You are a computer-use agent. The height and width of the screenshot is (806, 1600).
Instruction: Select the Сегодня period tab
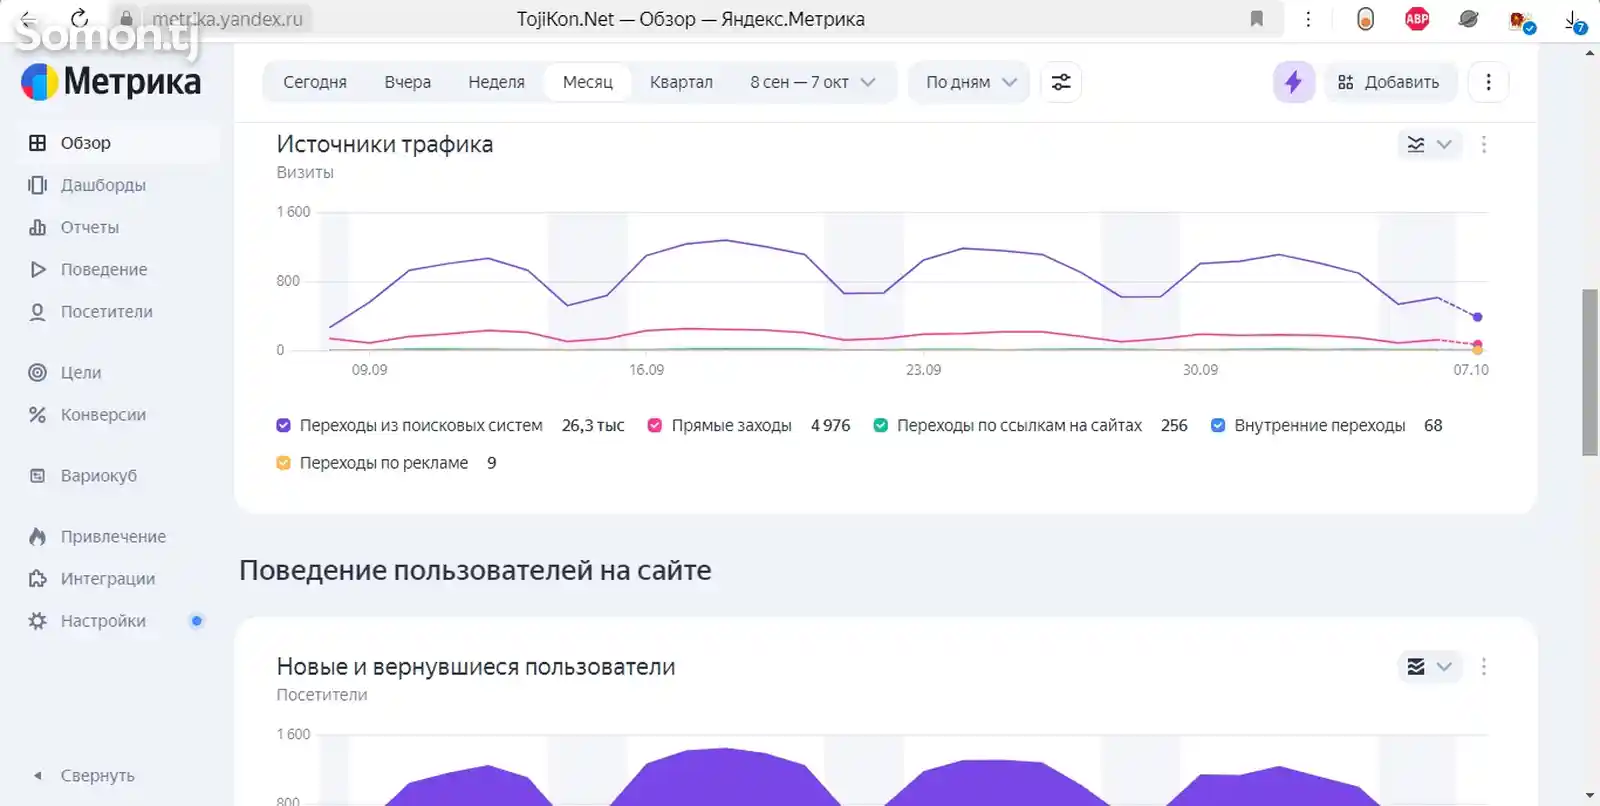(x=315, y=82)
